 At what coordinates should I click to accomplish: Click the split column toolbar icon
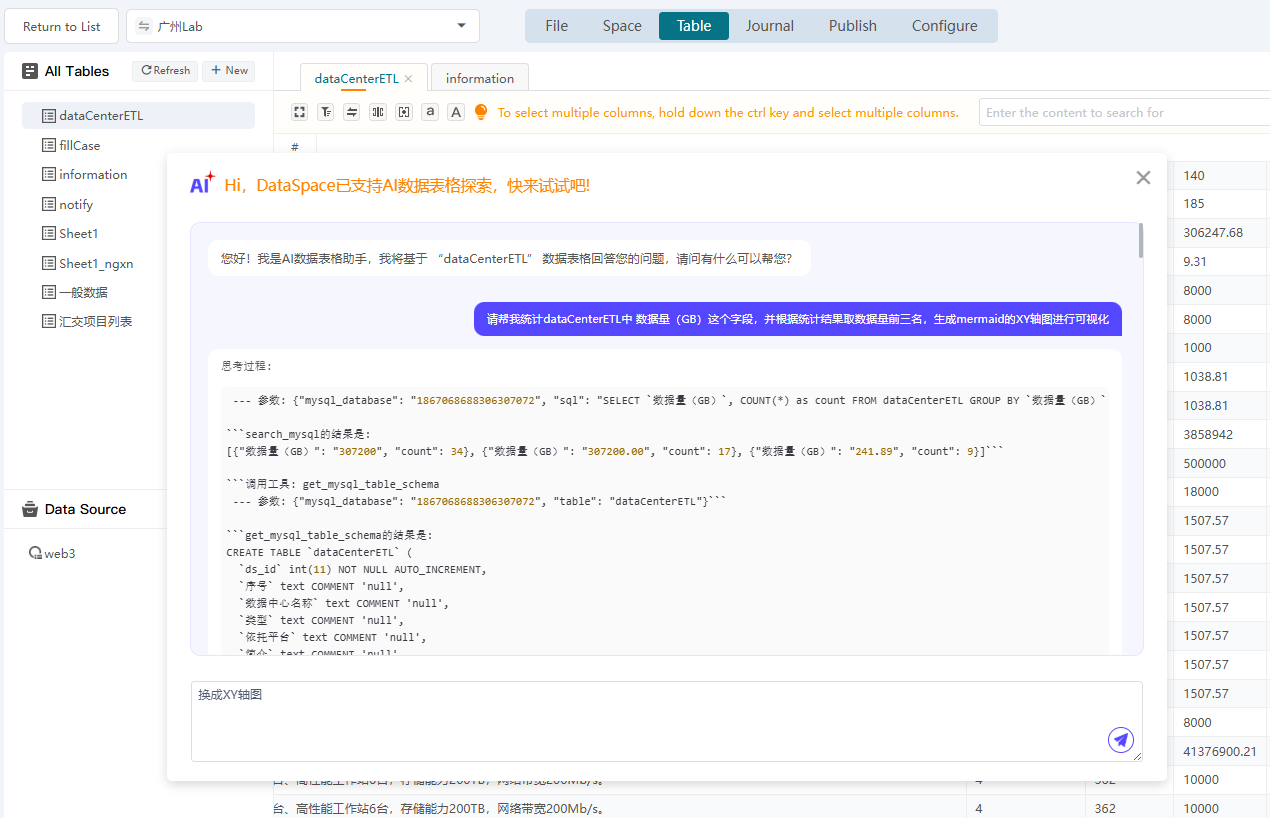pos(377,112)
